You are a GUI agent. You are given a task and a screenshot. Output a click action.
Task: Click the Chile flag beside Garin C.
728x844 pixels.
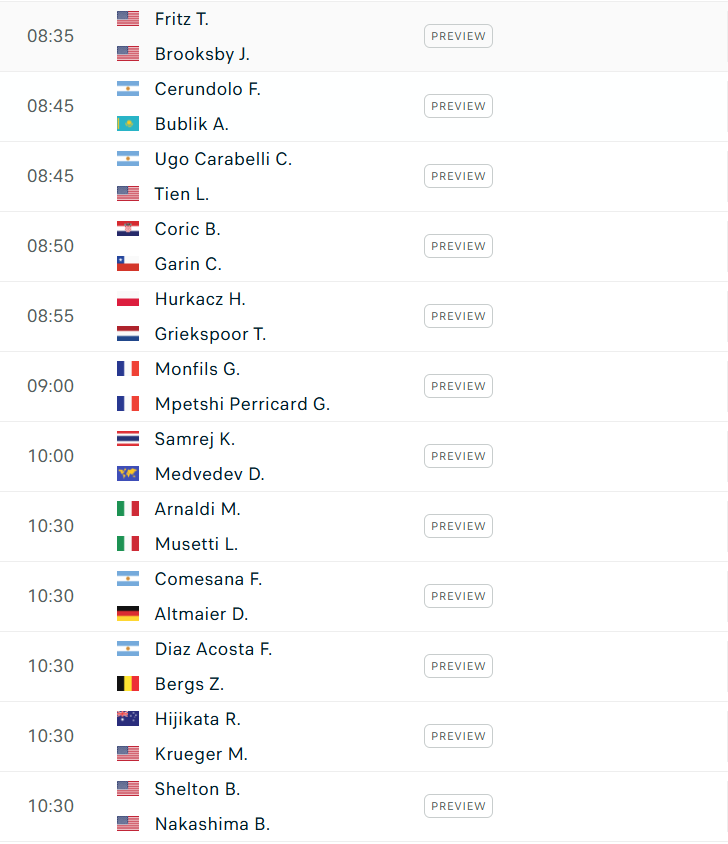128,264
